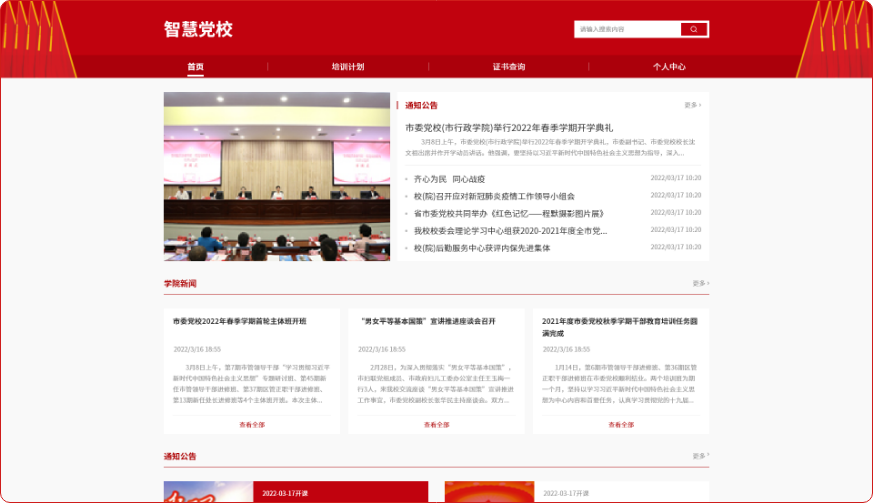
Task: Click the headline summary text starting 3月8日上午
Action: pyautogui.click(x=550, y=147)
